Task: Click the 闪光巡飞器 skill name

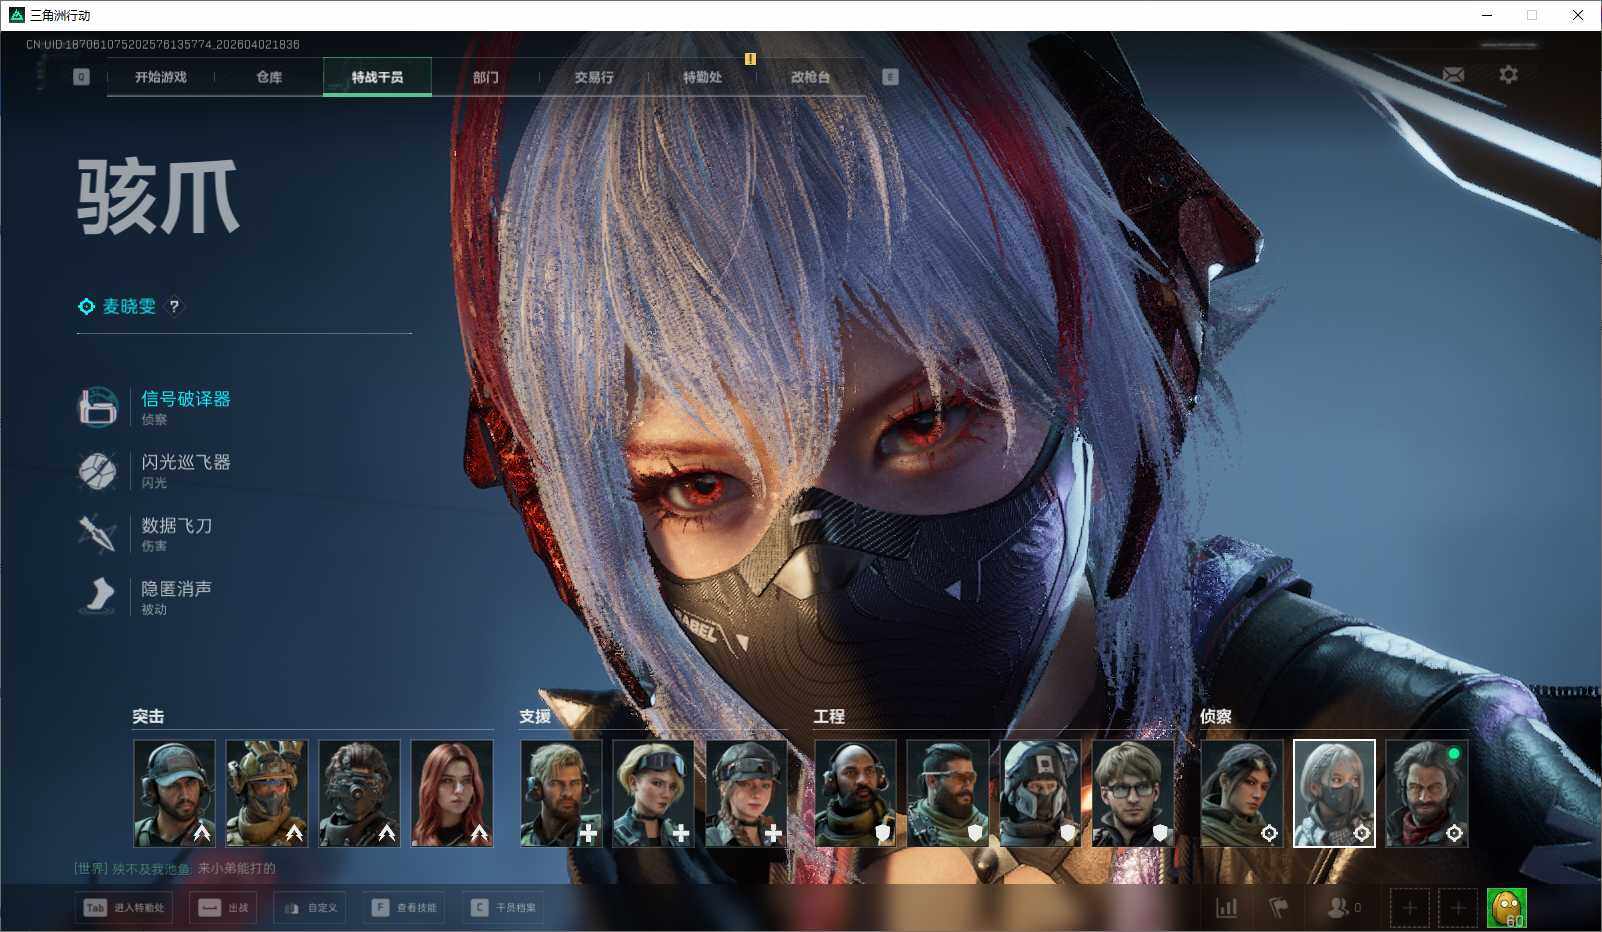Action: click(186, 462)
